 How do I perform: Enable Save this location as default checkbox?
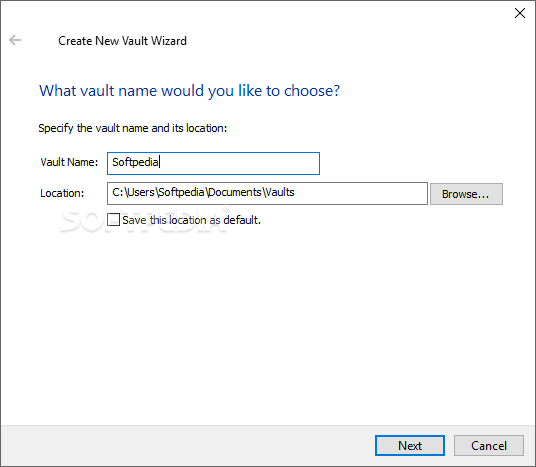(113, 220)
